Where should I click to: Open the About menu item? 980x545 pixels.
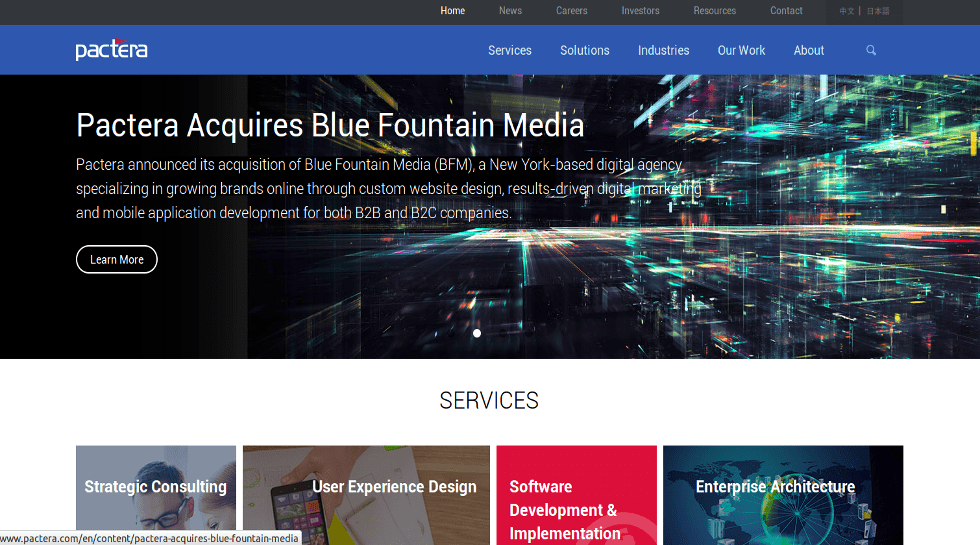click(x=808, y=50)
